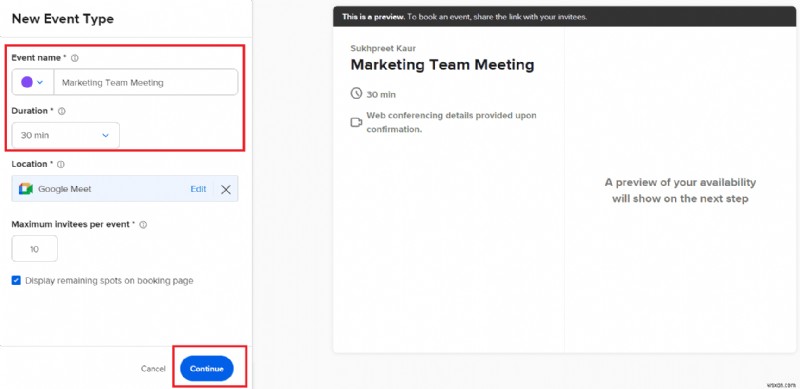Click the info icon beside Event name
The height and width of the screenshot is (389, 800).
pos(74,58)
